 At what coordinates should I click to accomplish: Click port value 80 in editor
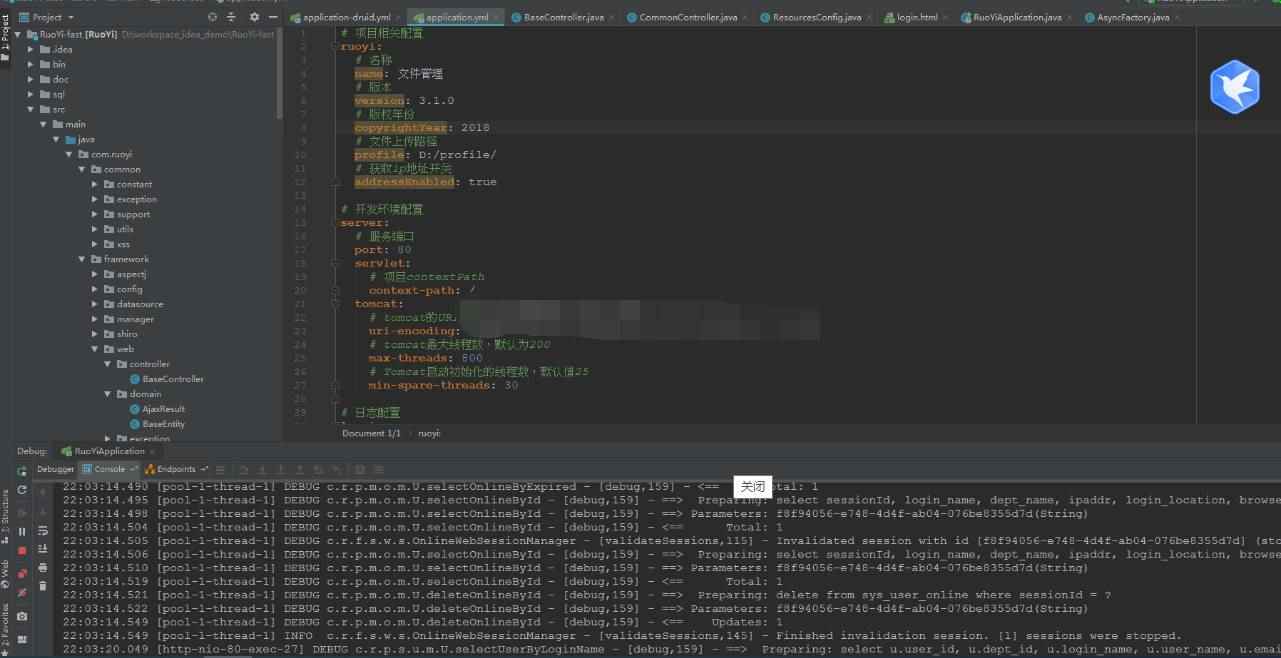[404, 250]
